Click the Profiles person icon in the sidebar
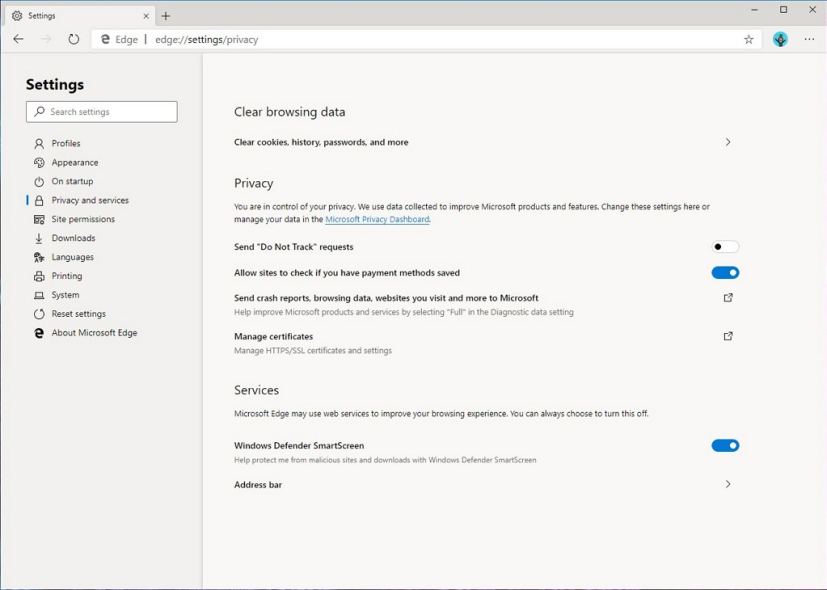The width and height of the screenshot is (827, 590). (39, 143)
